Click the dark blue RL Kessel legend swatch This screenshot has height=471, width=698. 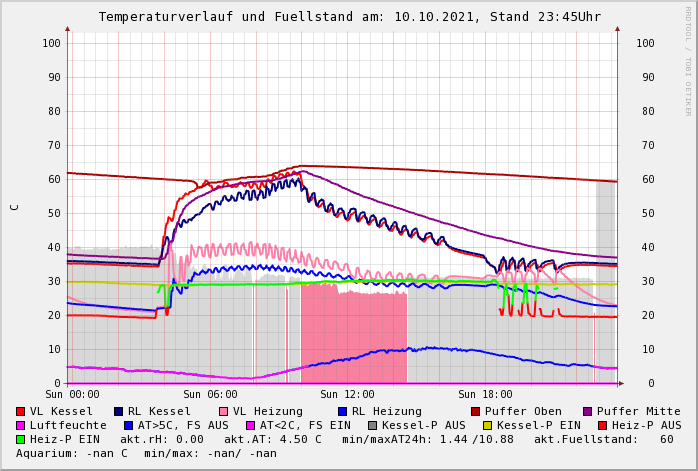119,411
